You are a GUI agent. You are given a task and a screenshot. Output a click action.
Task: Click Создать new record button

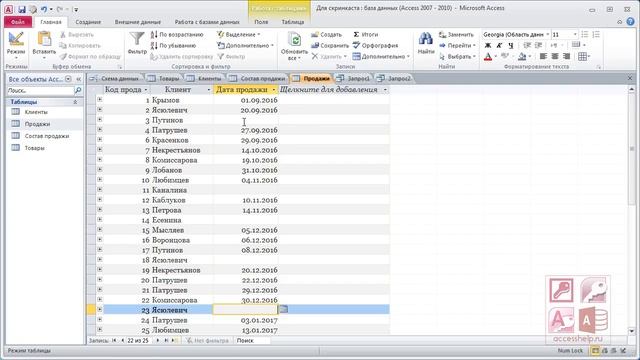pos(326,35)
